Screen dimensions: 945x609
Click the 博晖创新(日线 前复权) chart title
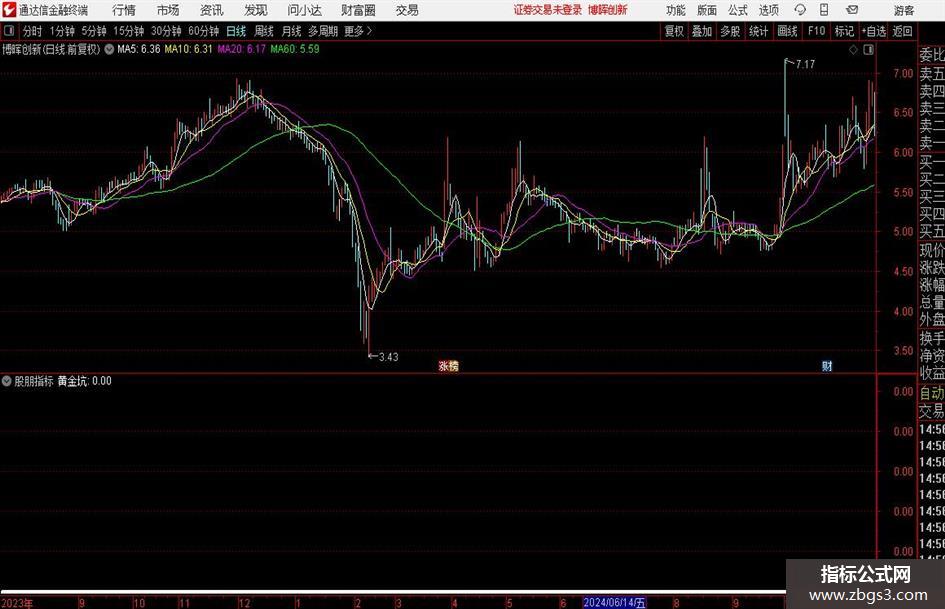click(51, 49)
